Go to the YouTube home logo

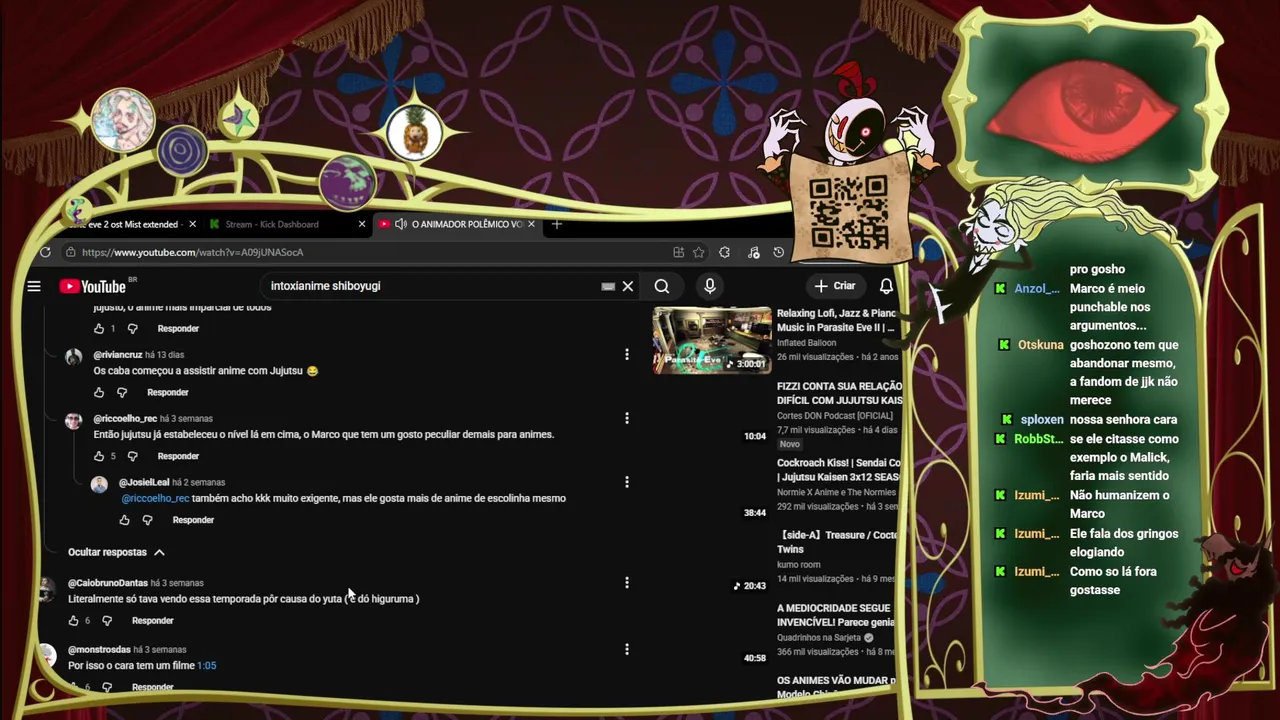tap(92, 286)
